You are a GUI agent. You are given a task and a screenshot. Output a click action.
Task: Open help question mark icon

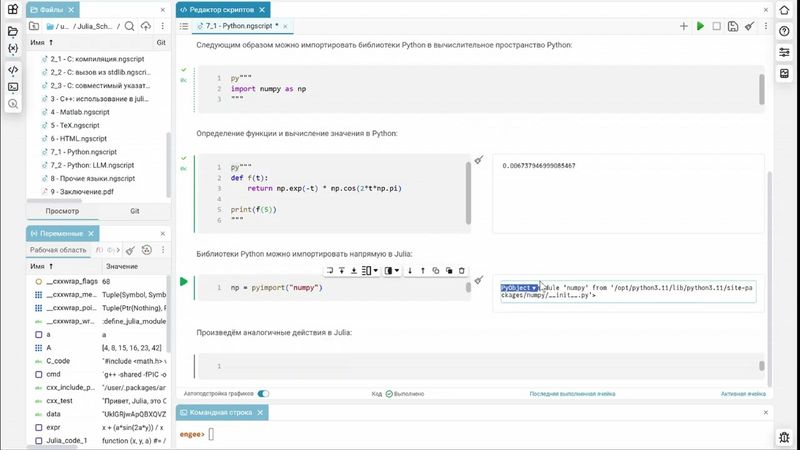click(784, 31)
